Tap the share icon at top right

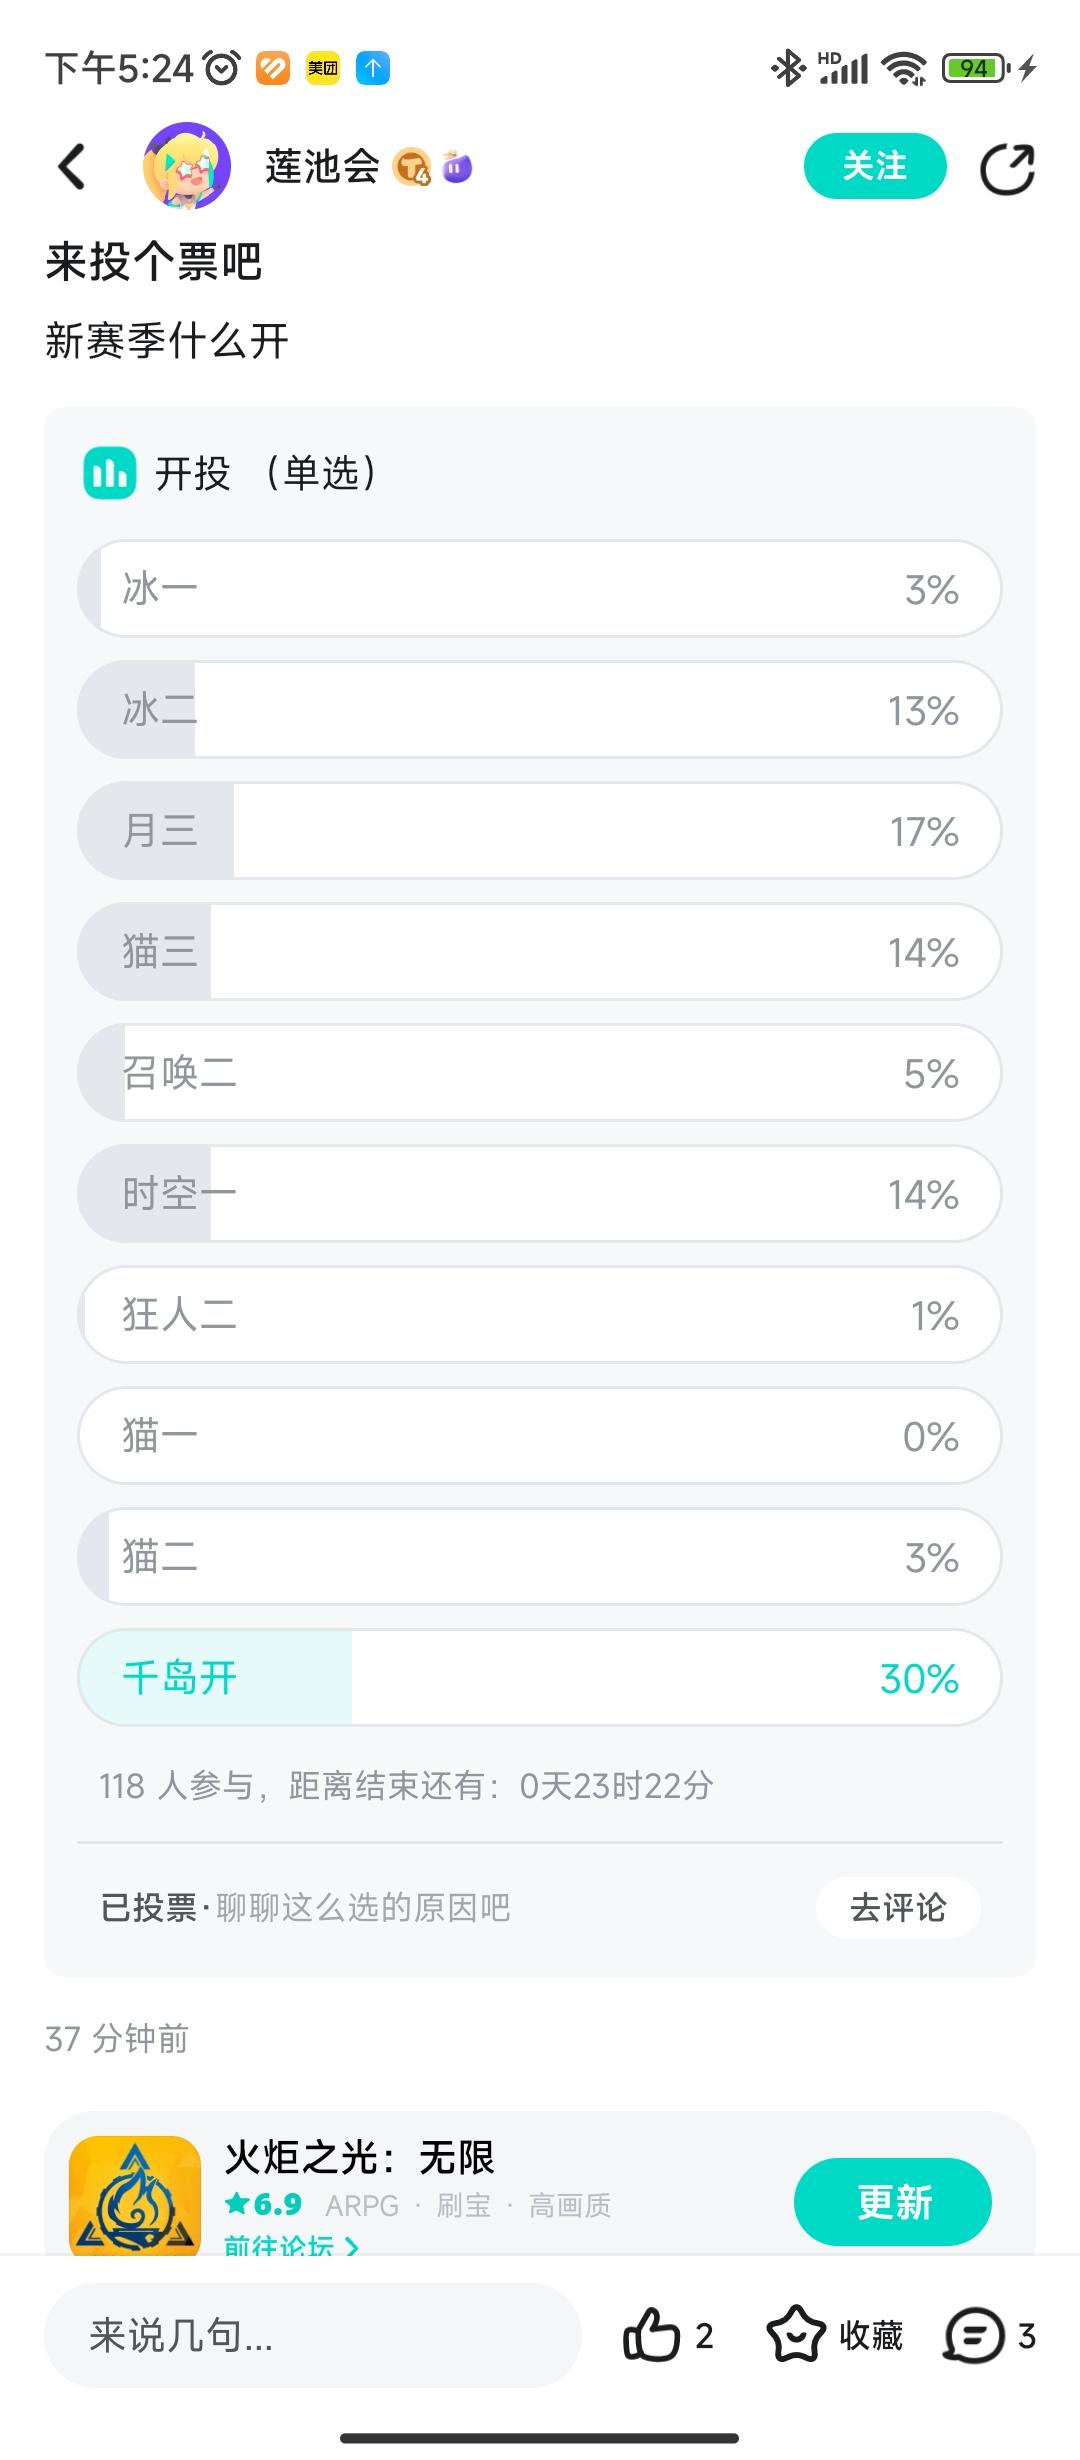tap(1006, 168)
